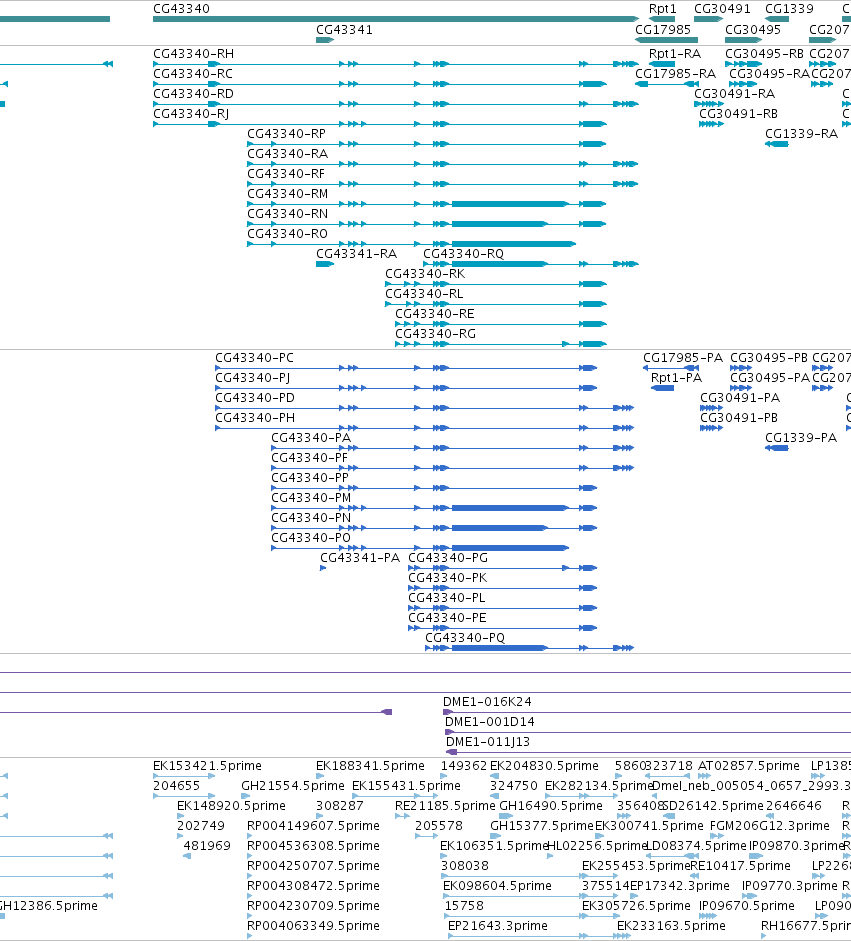Select the CG17985 gene label
The image size is (851, 941).
click(663, 30)
